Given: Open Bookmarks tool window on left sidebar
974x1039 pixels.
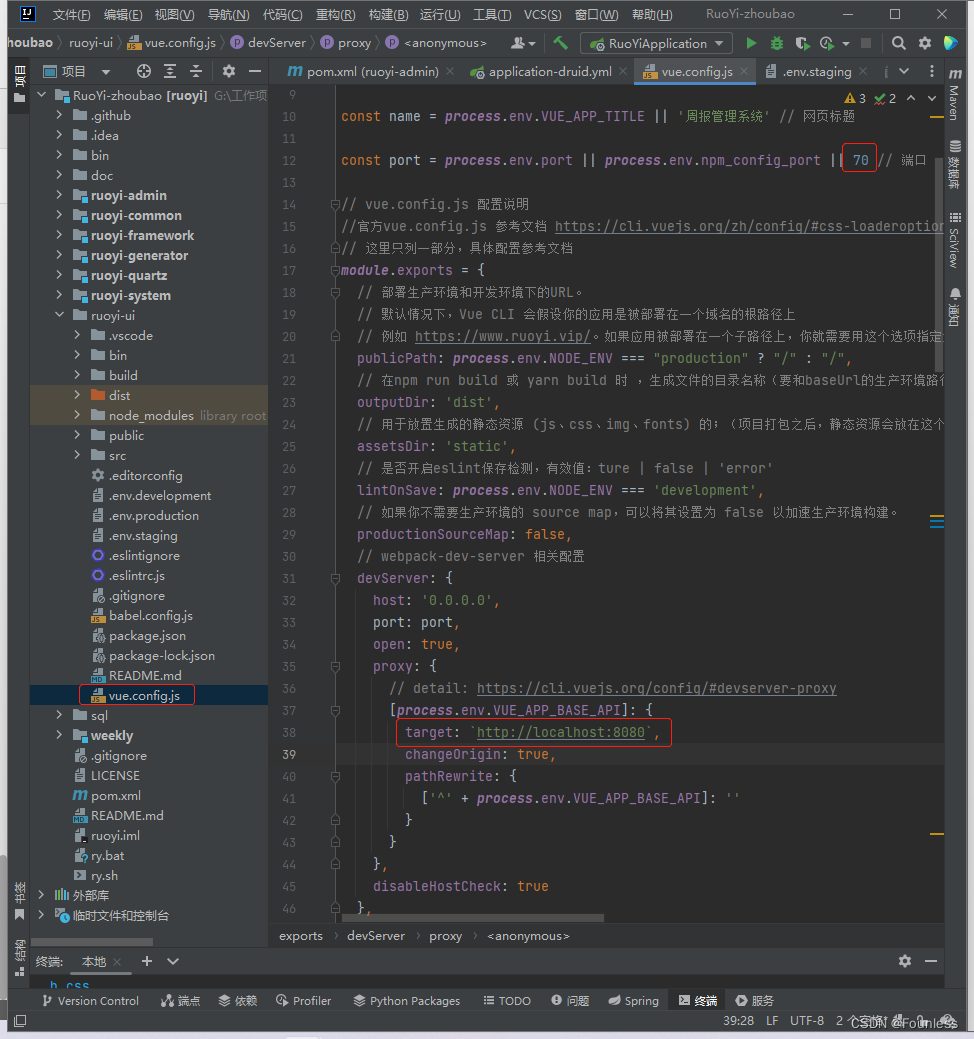Looking at the screenshot, I should [x=19, y=901].
